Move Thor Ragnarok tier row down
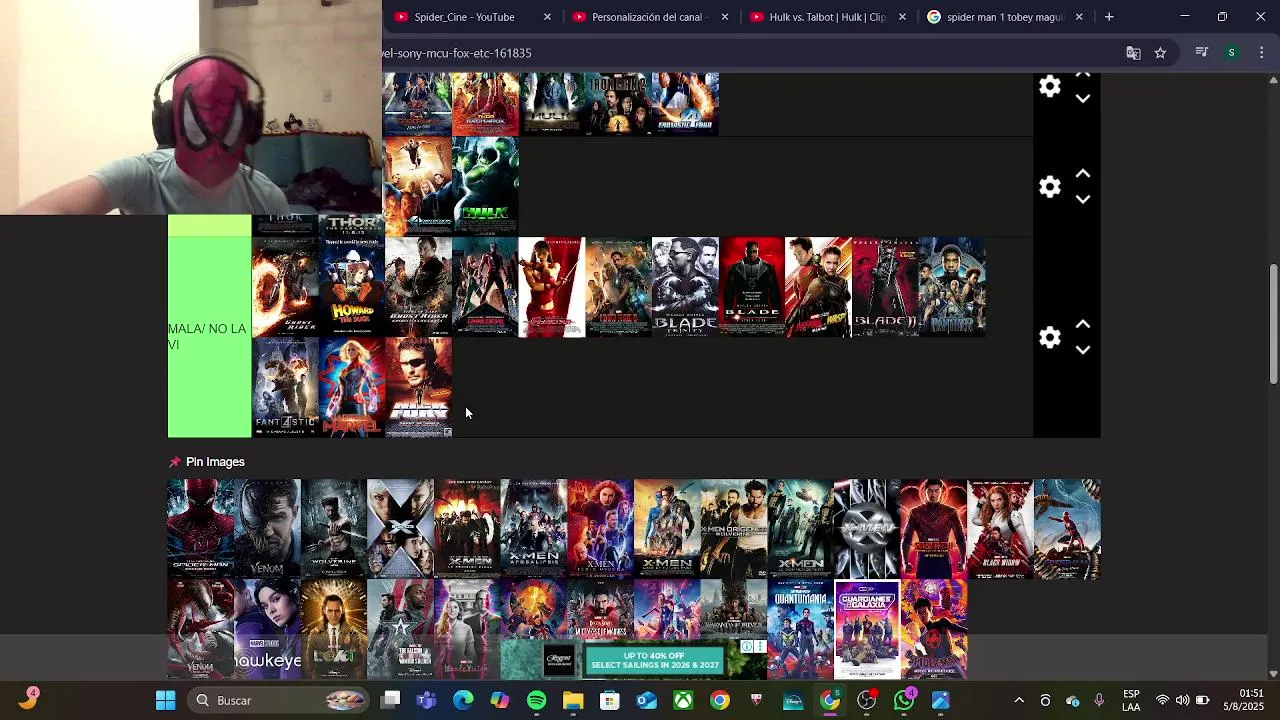Image resolution: width=1280 pixels, height=720 pixels. (1083, 98)
